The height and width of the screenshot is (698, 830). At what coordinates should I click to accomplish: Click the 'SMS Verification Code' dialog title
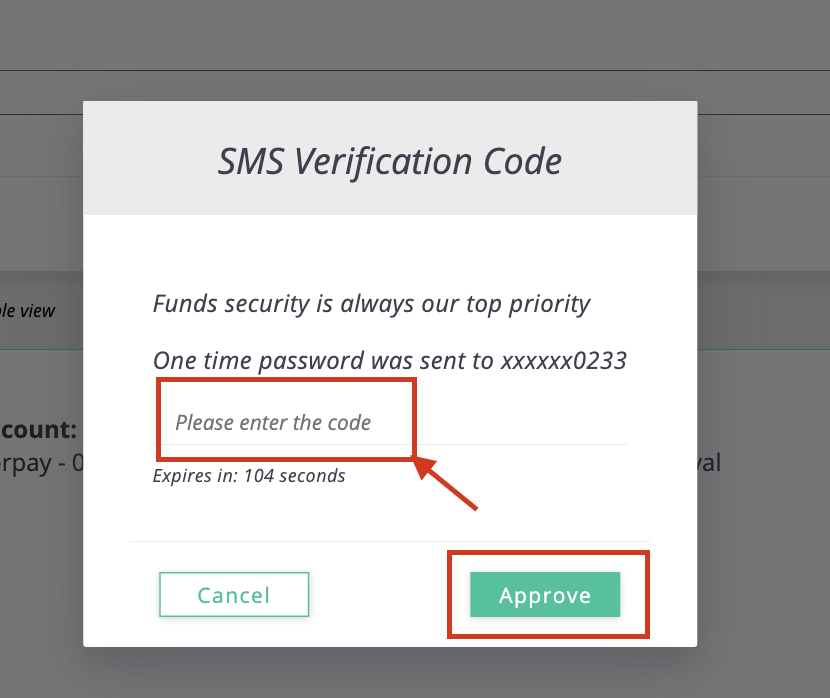(x=390, y=161)
